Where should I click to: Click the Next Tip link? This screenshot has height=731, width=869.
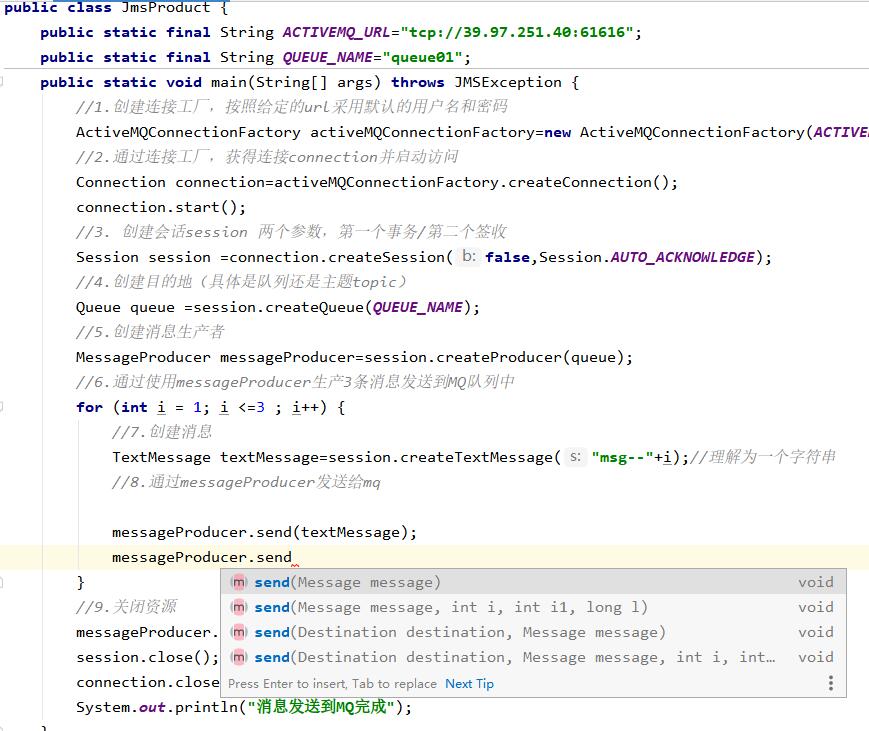coord(469,684)
